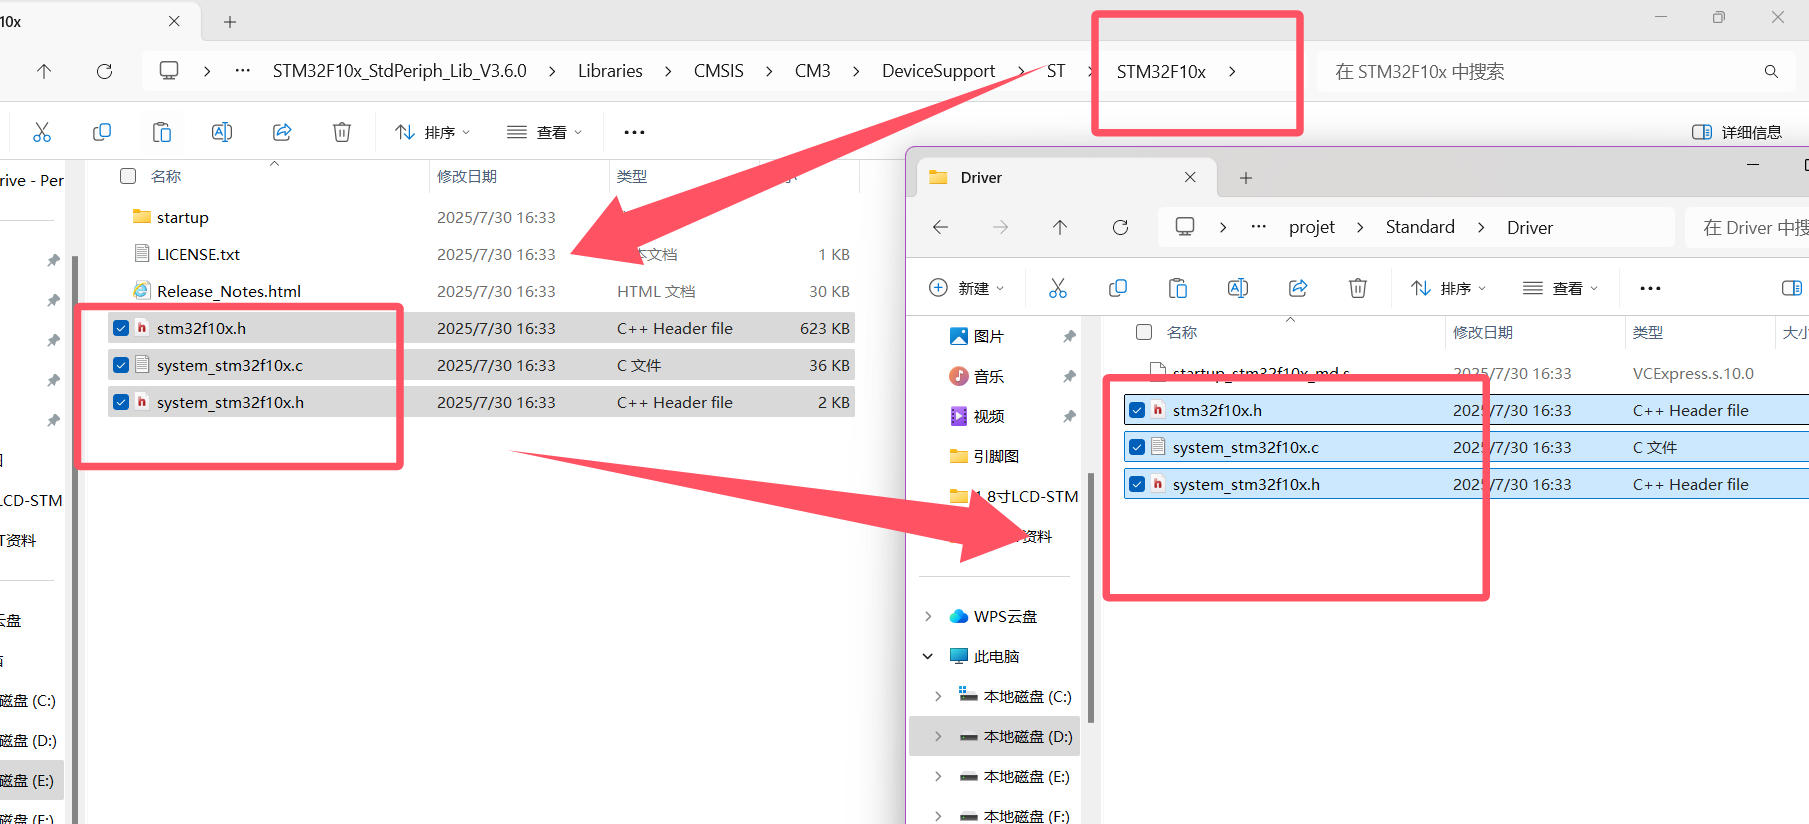Click projet breadcrumb in Driver window
1809x824 pixels.
(1312, 227)
